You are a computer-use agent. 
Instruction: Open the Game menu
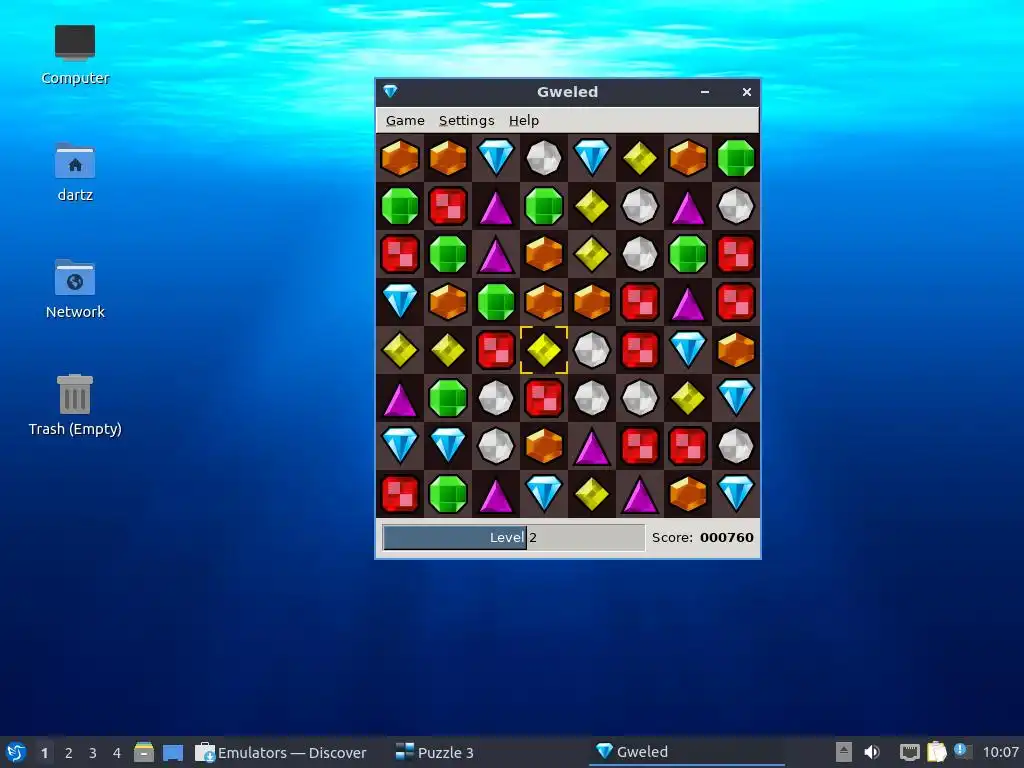(405, 120)
